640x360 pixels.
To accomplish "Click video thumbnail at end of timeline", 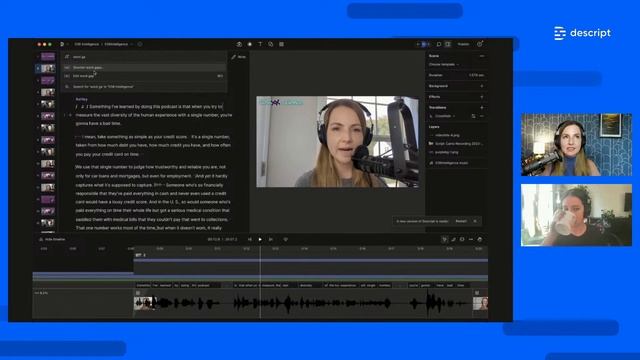I will (480, 303).
